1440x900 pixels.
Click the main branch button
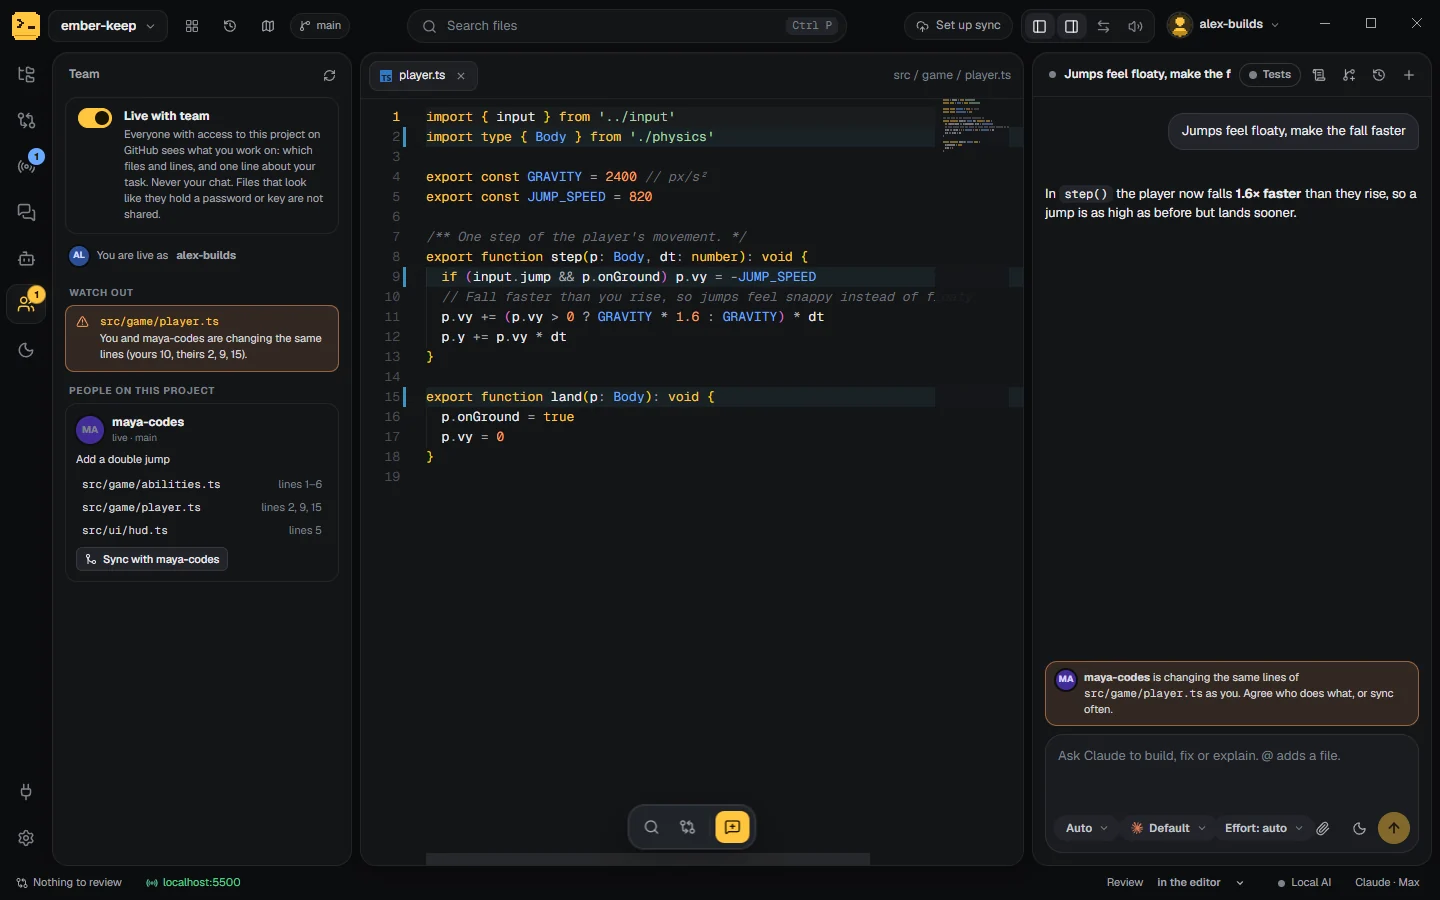pos(320,26)
